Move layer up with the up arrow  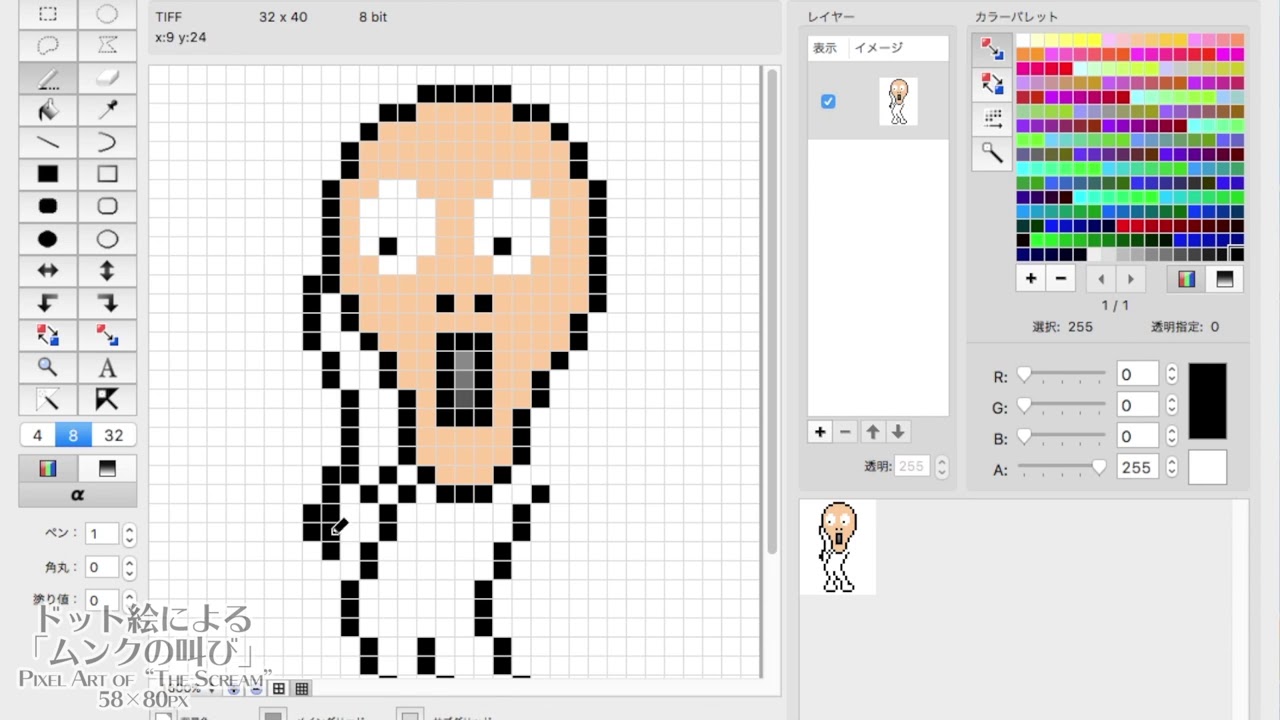tap(873, 432)
